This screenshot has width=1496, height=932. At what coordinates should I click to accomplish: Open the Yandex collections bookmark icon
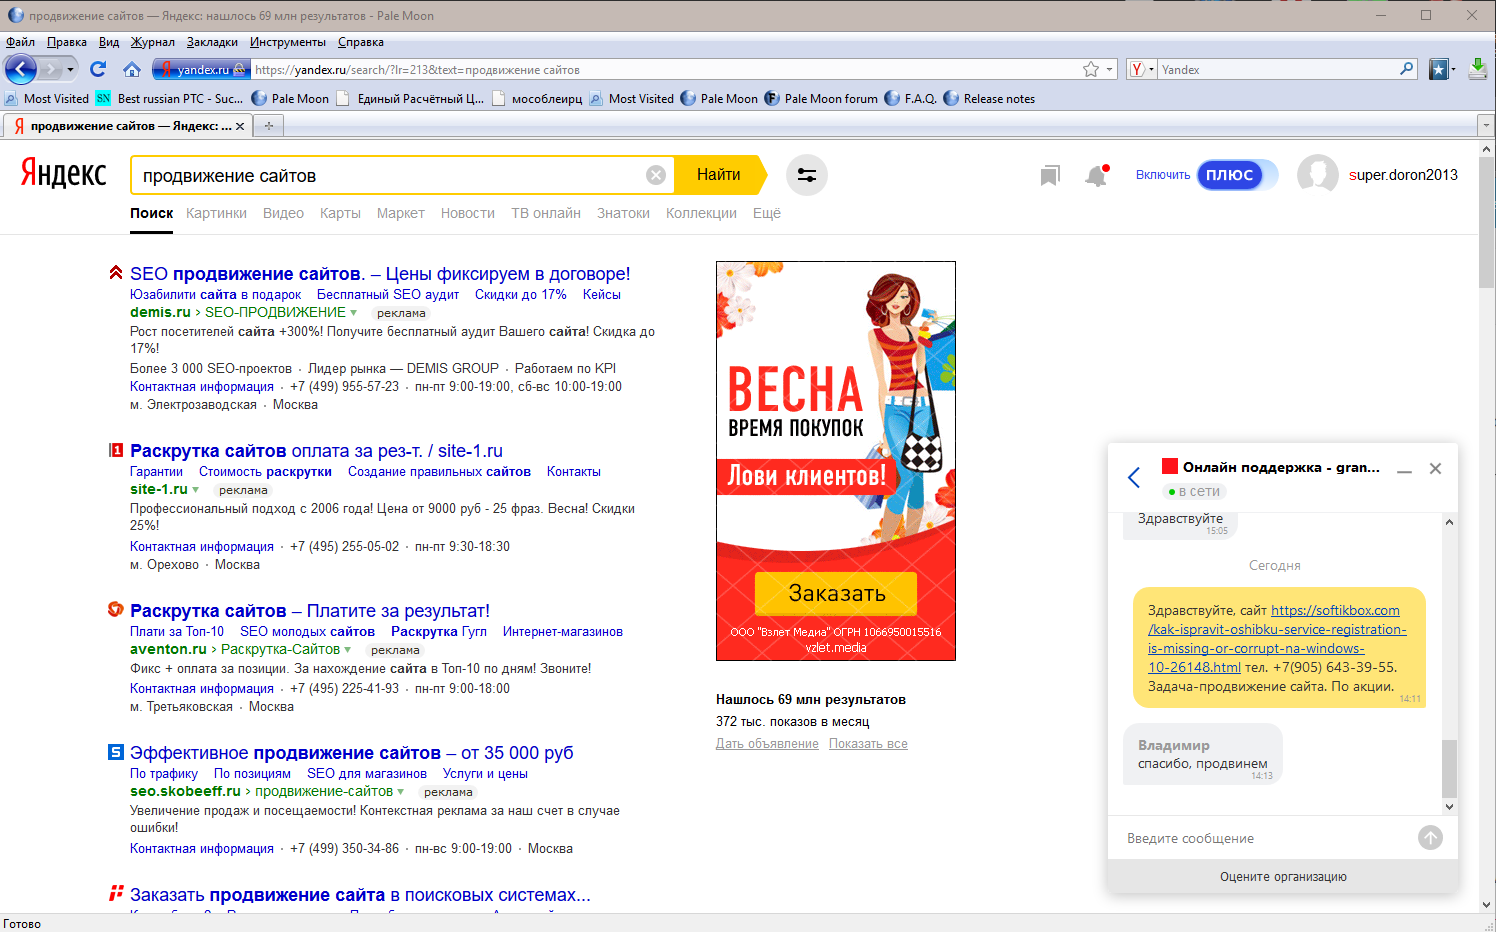point(1049,176)
